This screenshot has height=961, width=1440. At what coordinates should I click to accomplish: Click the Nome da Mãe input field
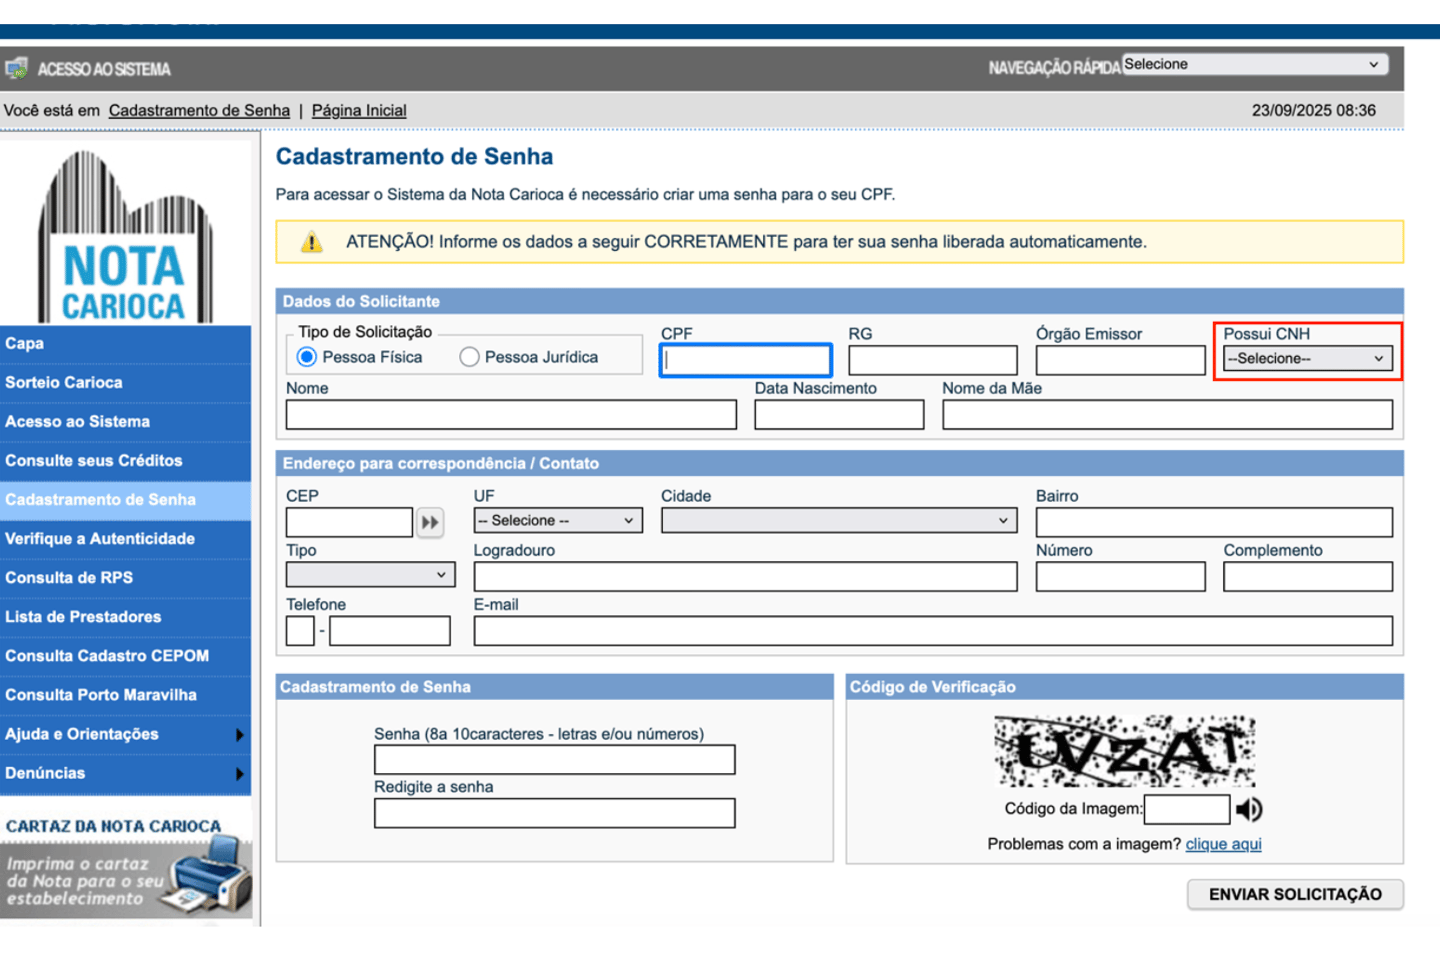point(1167,415)
